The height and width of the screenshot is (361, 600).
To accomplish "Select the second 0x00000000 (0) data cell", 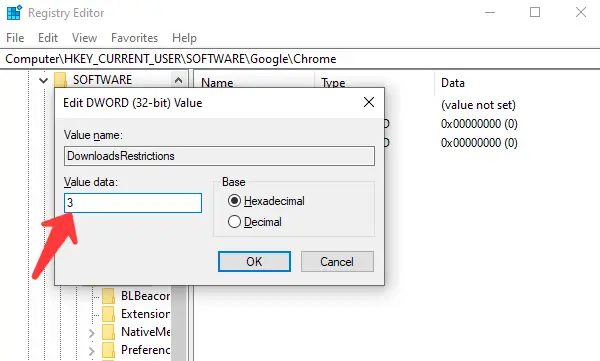I will (x=479, y=143).
